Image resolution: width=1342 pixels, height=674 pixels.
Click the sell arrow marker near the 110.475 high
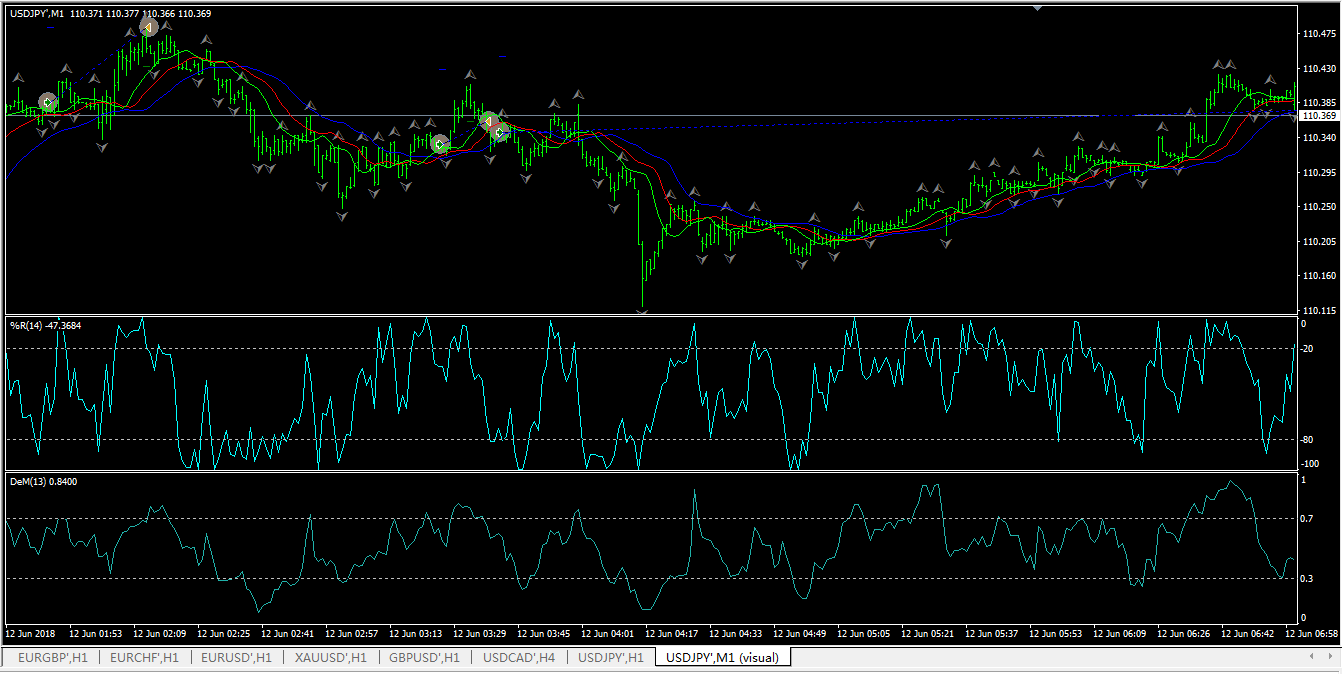click(x=148, y=27)
